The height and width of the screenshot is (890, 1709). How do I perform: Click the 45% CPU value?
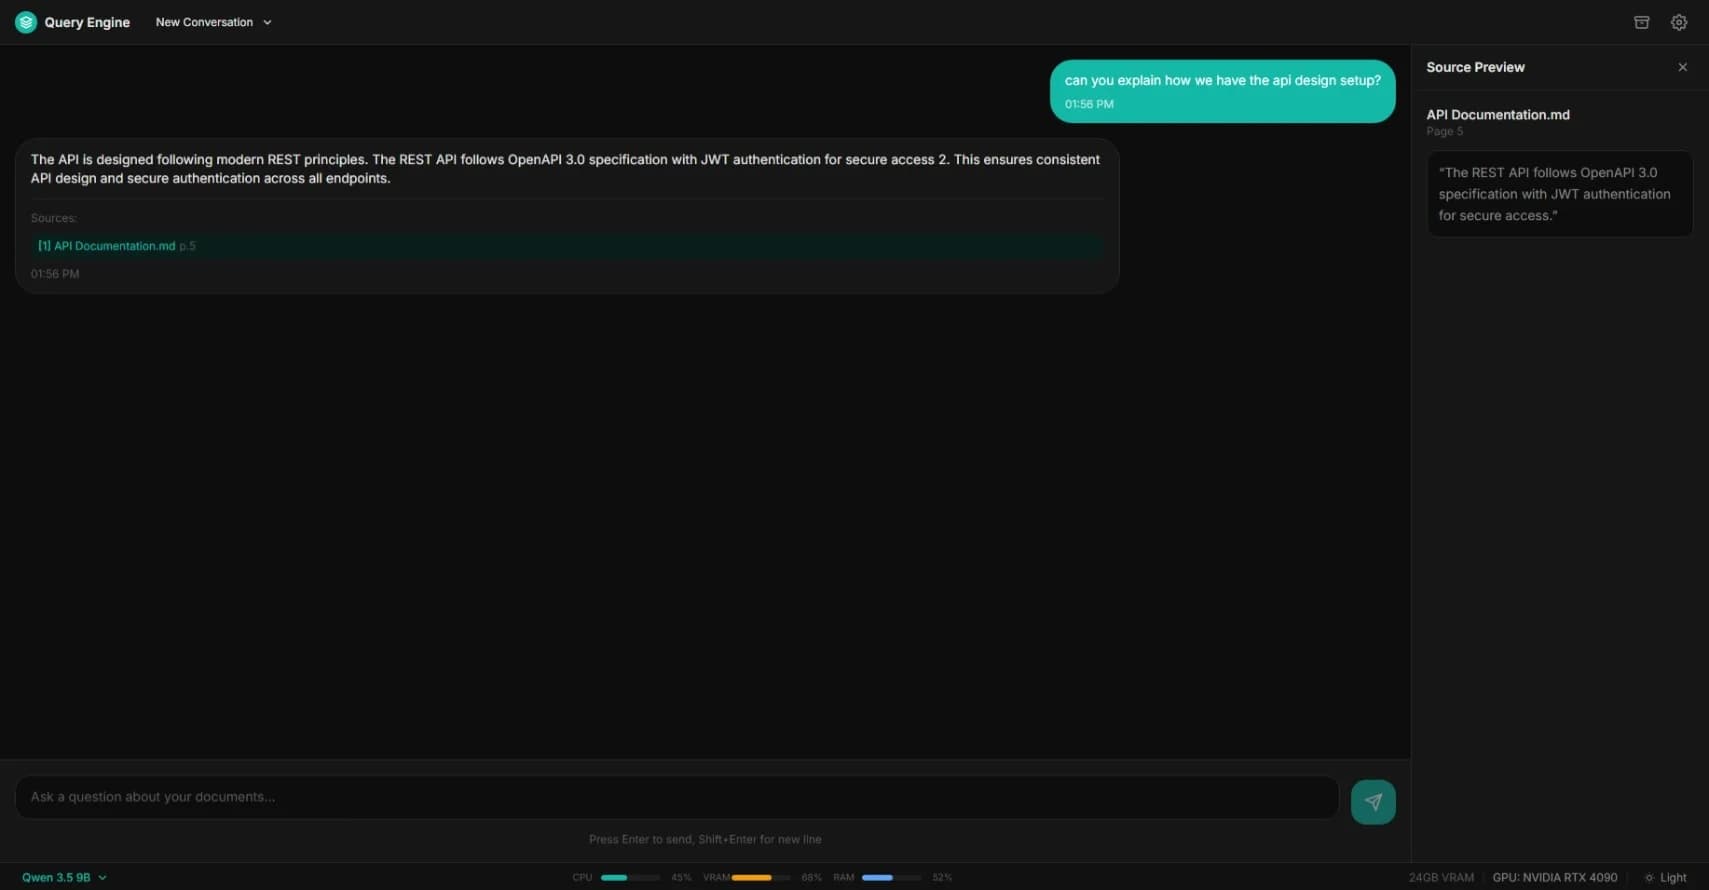(681, 877)
